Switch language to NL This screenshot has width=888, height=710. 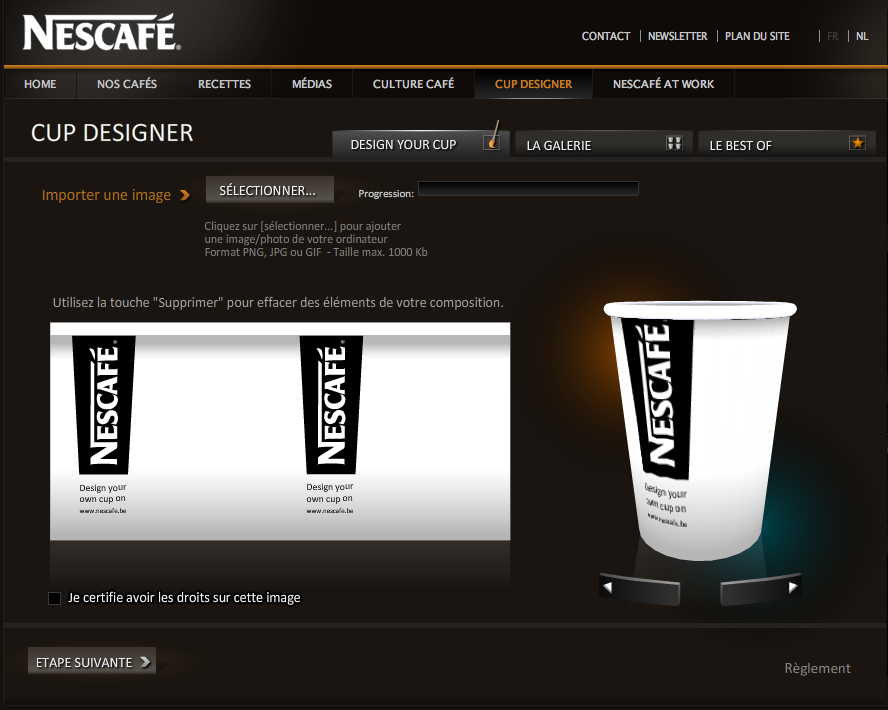pyautogui.click(x=862, y=36)
